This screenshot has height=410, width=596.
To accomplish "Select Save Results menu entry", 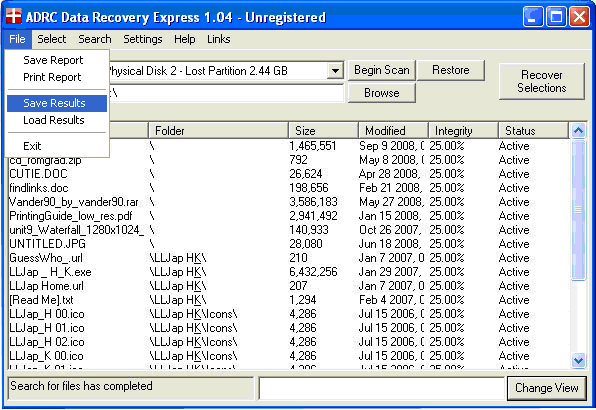I will click(x=57, y=103).
